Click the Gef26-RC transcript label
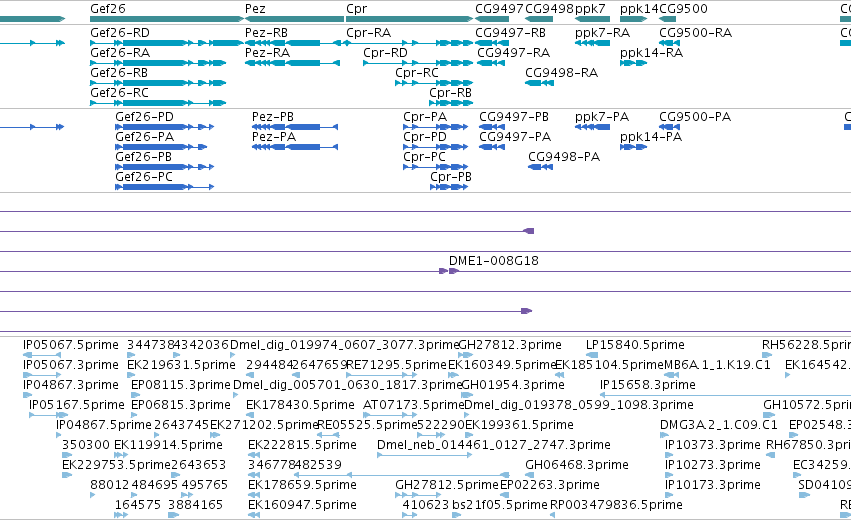 119,93
